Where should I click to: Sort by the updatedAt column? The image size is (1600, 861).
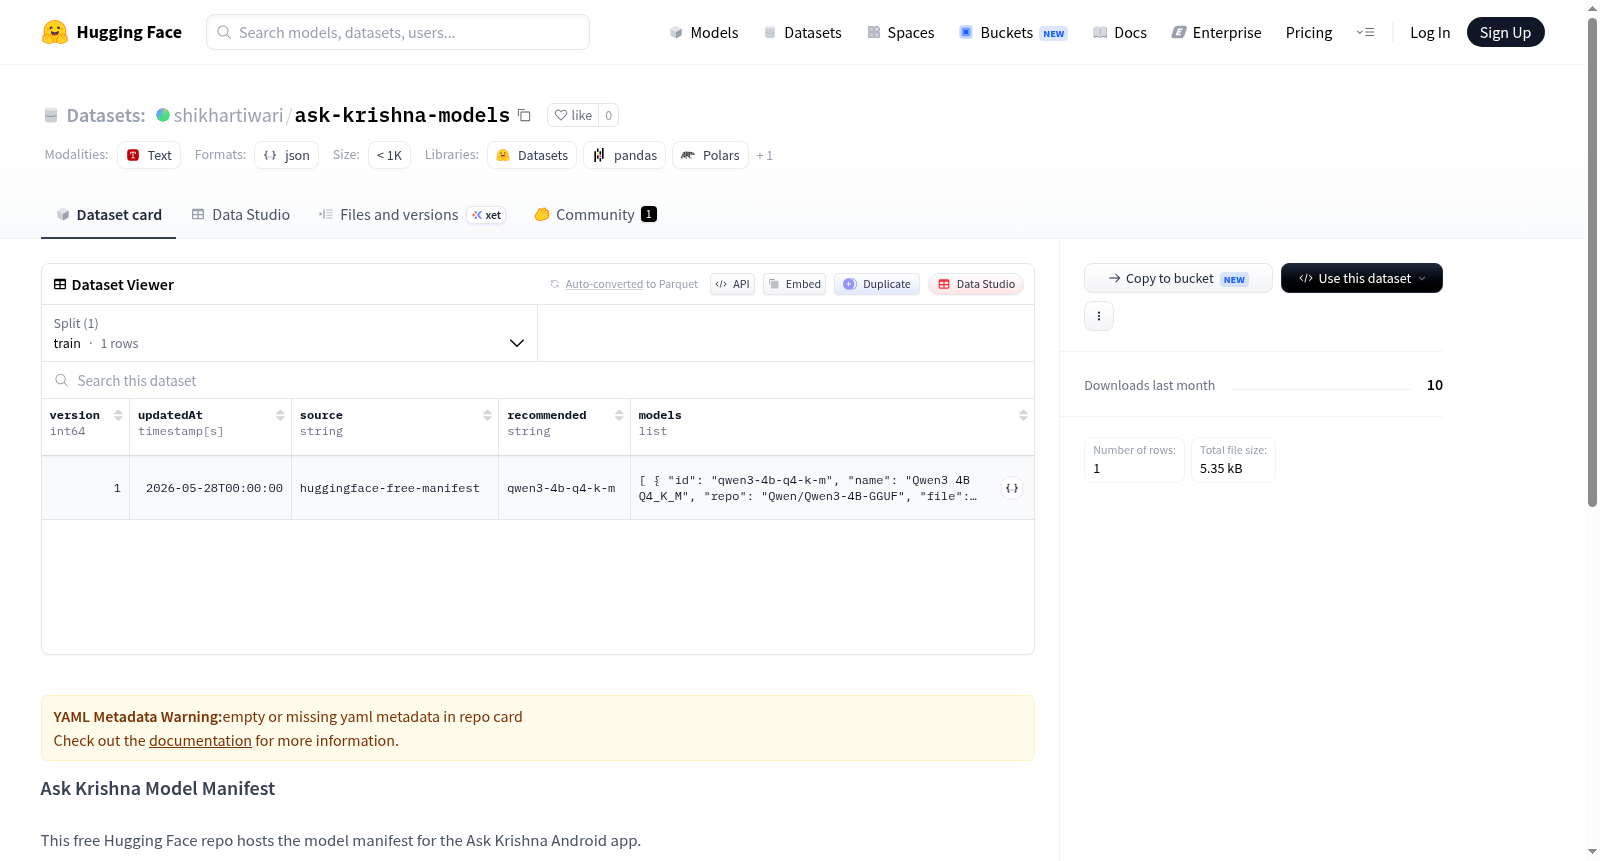pyautogui.click(x=280, y=415)
